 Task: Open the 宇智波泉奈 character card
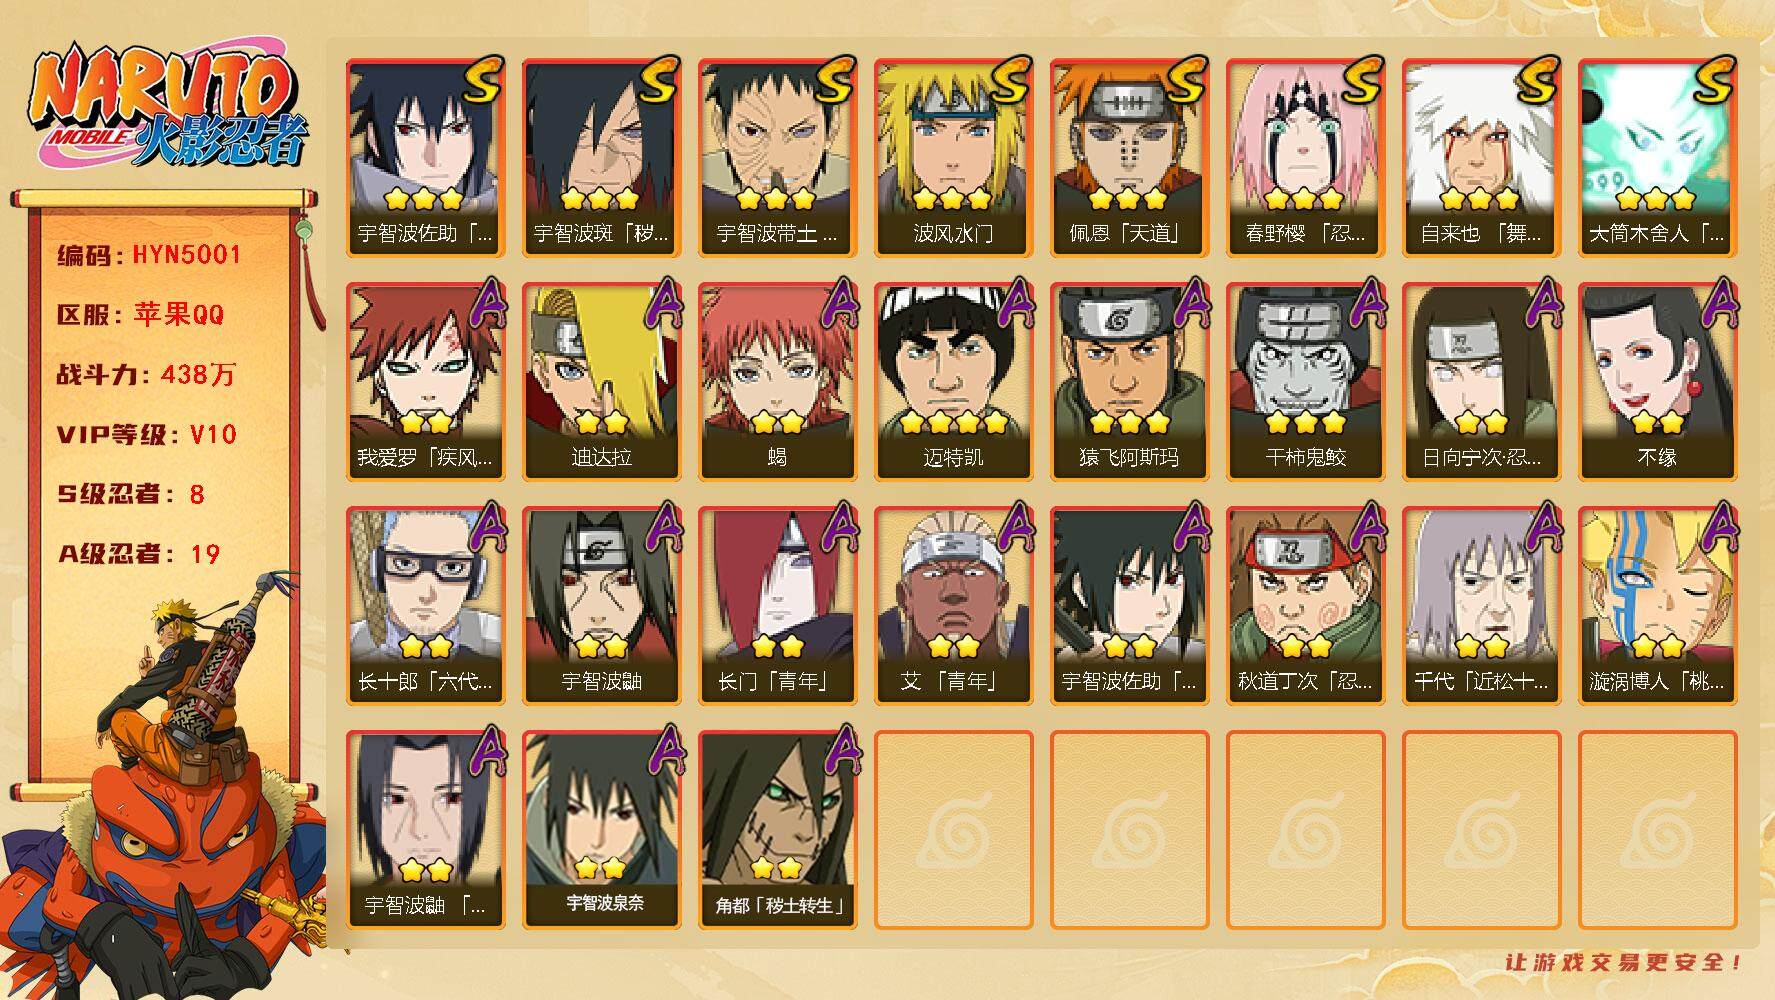click(601, 830)
